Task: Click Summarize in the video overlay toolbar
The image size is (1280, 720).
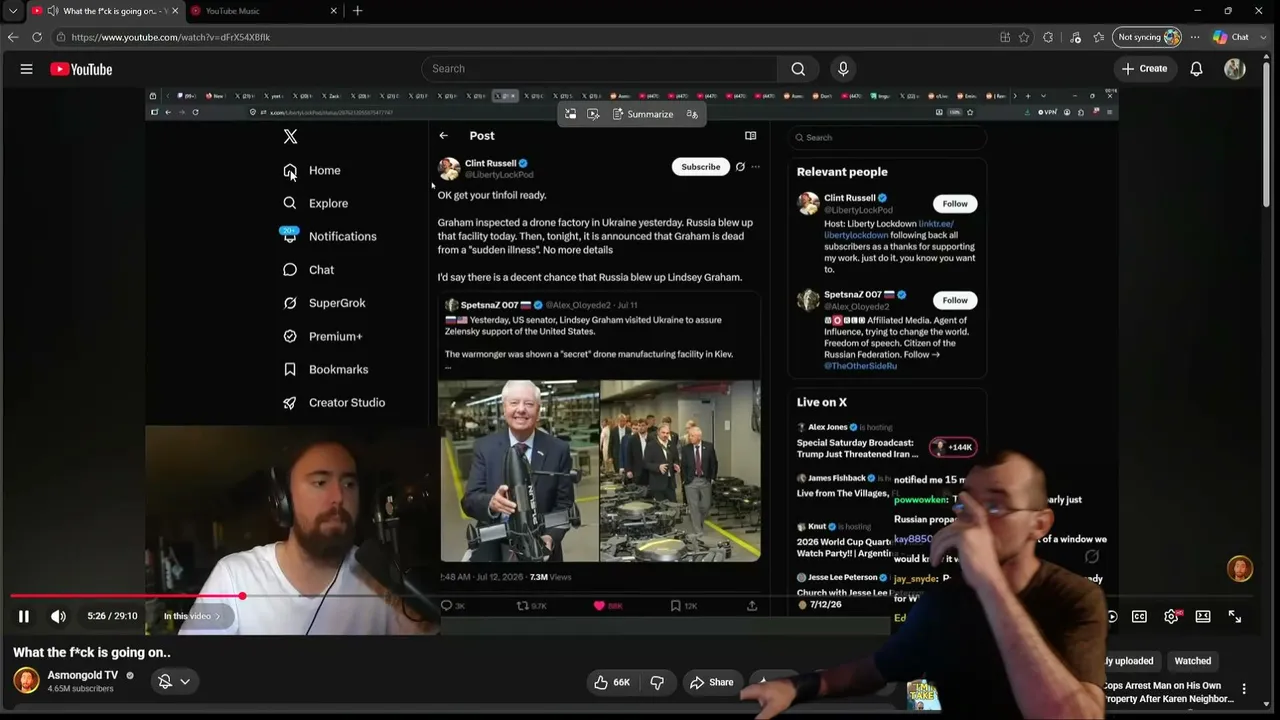Action: (x=642, y=114)
